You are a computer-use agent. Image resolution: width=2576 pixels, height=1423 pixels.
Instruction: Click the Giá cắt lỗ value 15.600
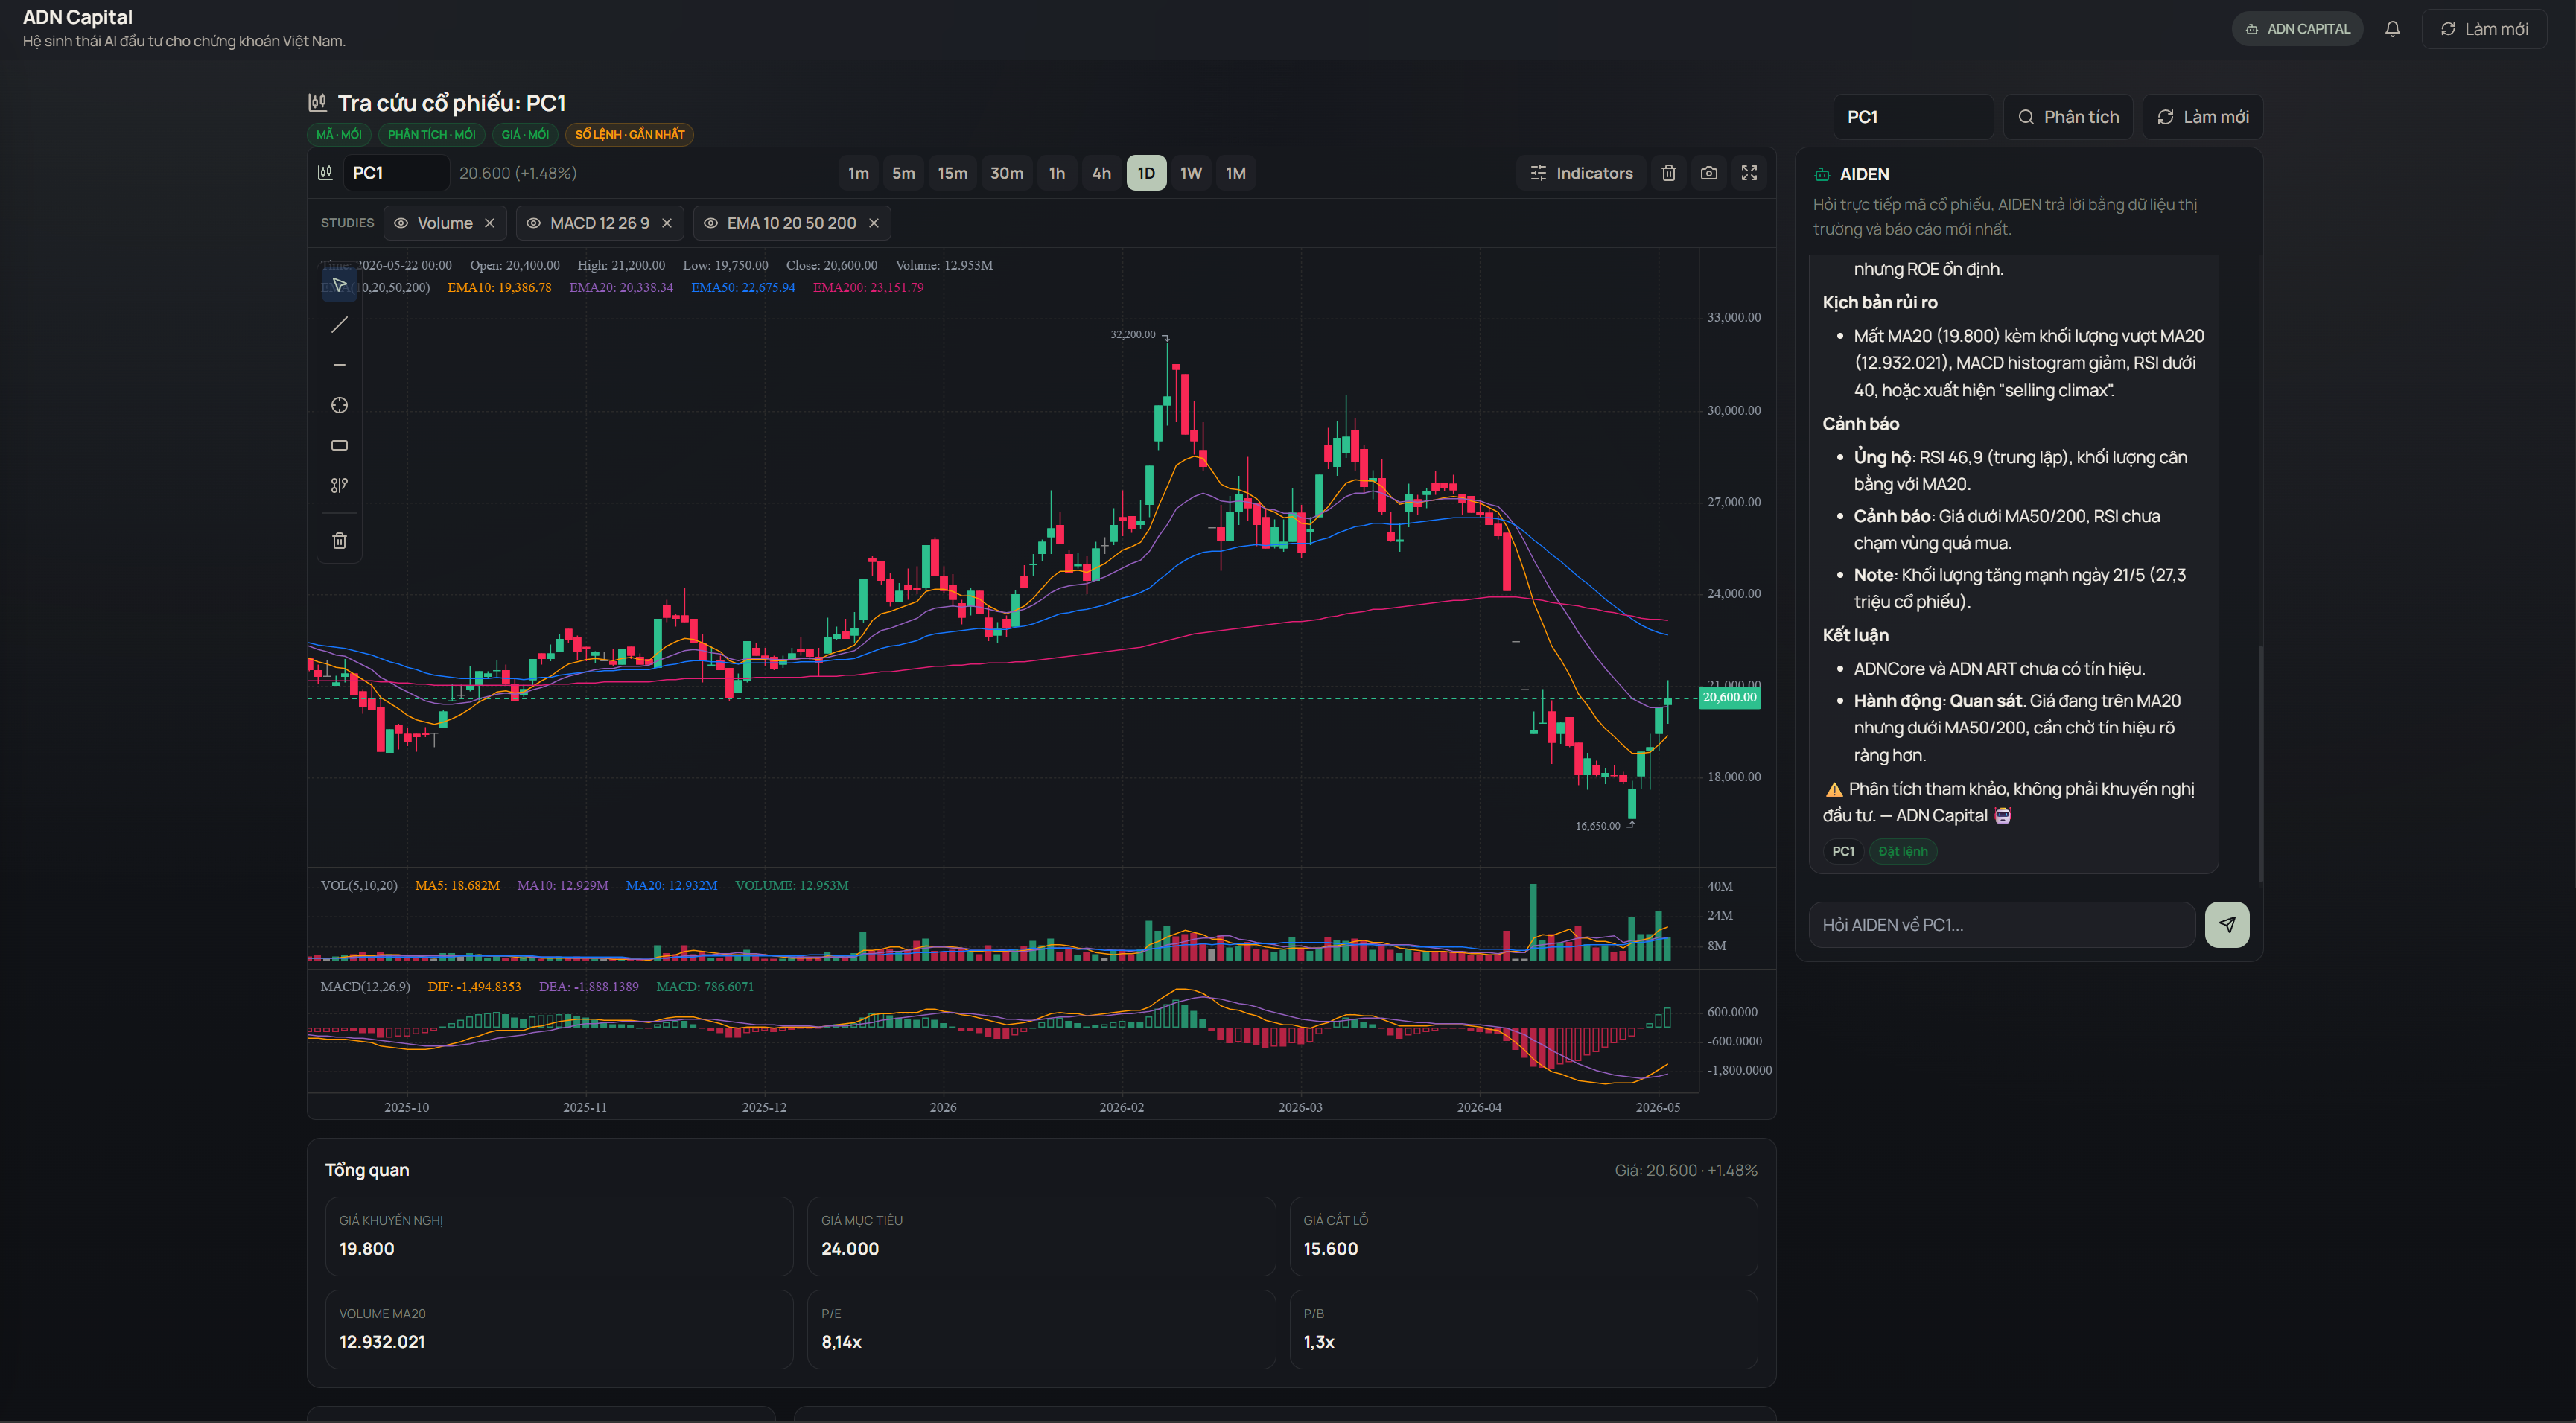click(1330, 1249)
